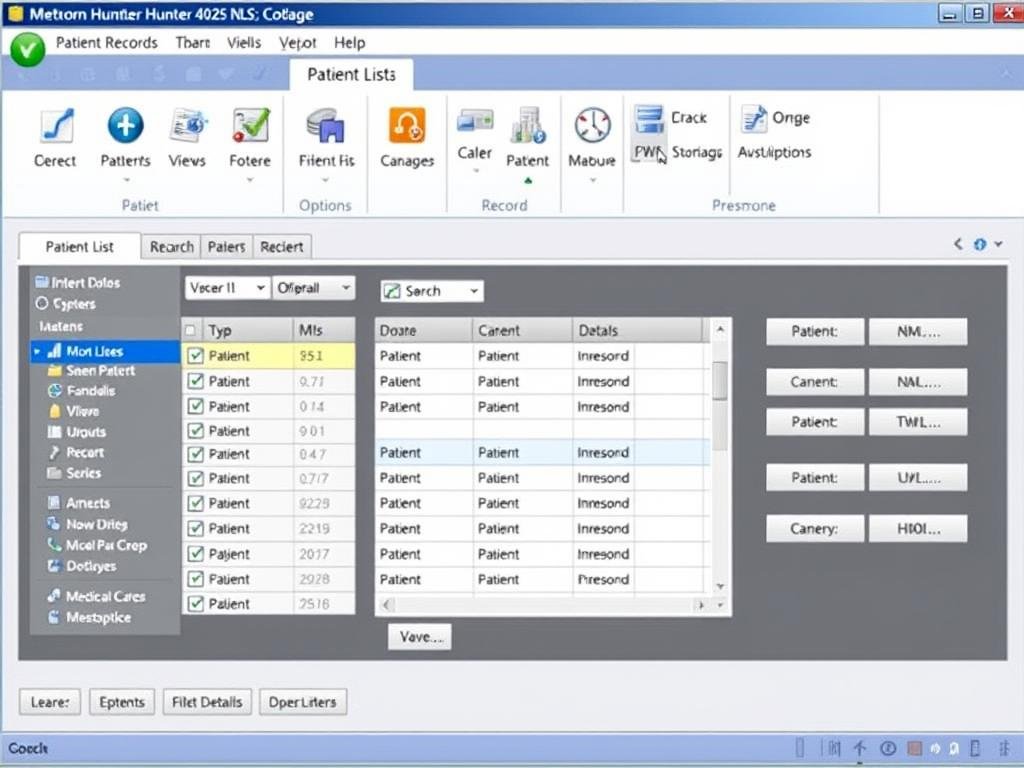The height and width of the screenshot is (768, 1024).
Task: Switch to the Rearch tab
Action: pos(171,247)
